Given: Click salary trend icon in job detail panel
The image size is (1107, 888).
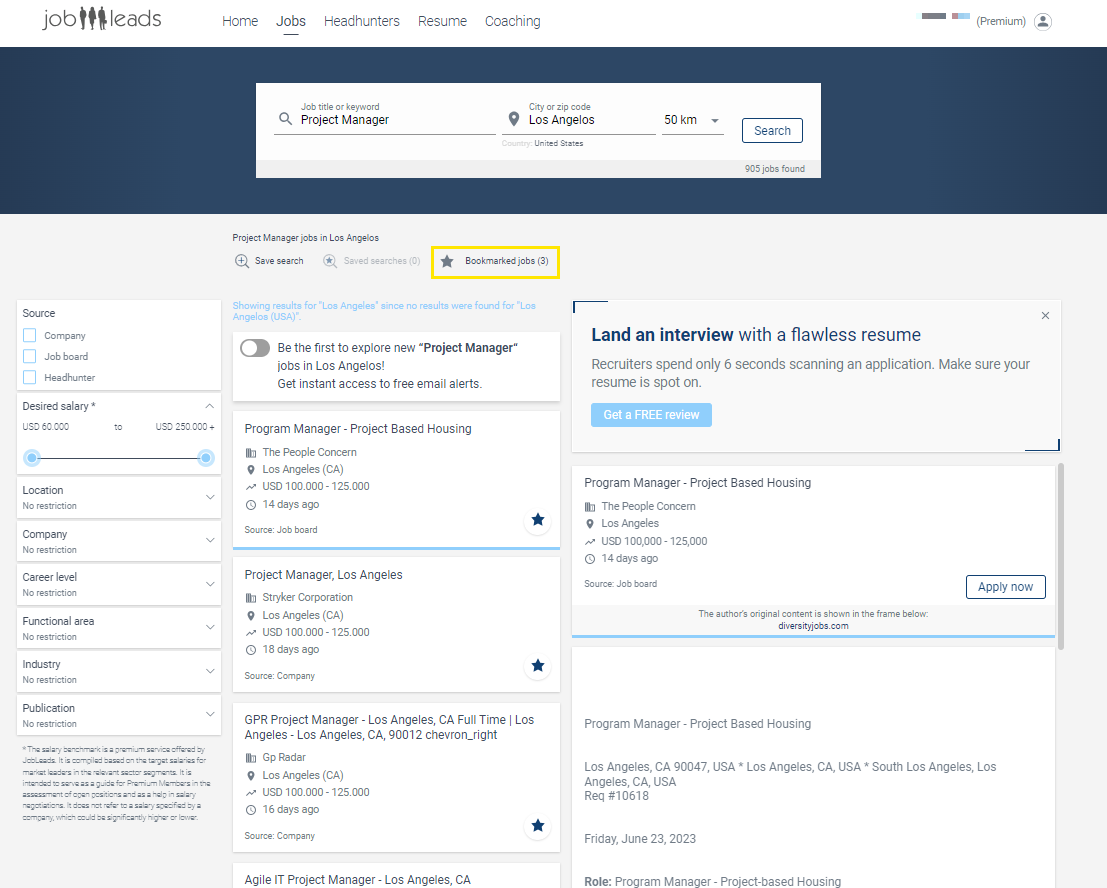Looking at the screenshot, I should pyautogui.click(x=590, y=541).
